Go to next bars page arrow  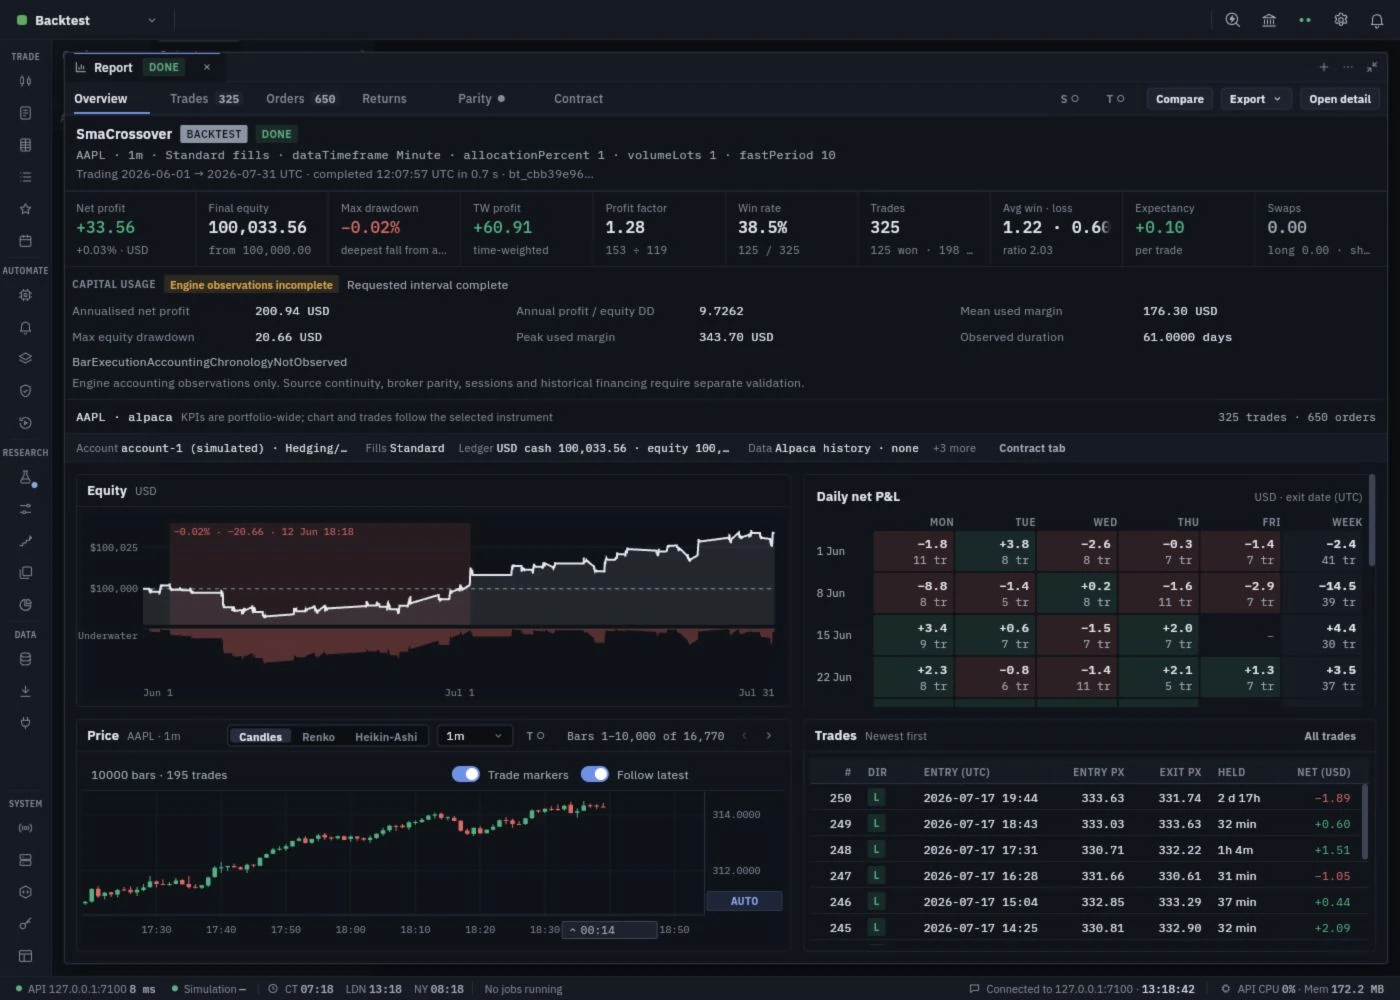769,736
